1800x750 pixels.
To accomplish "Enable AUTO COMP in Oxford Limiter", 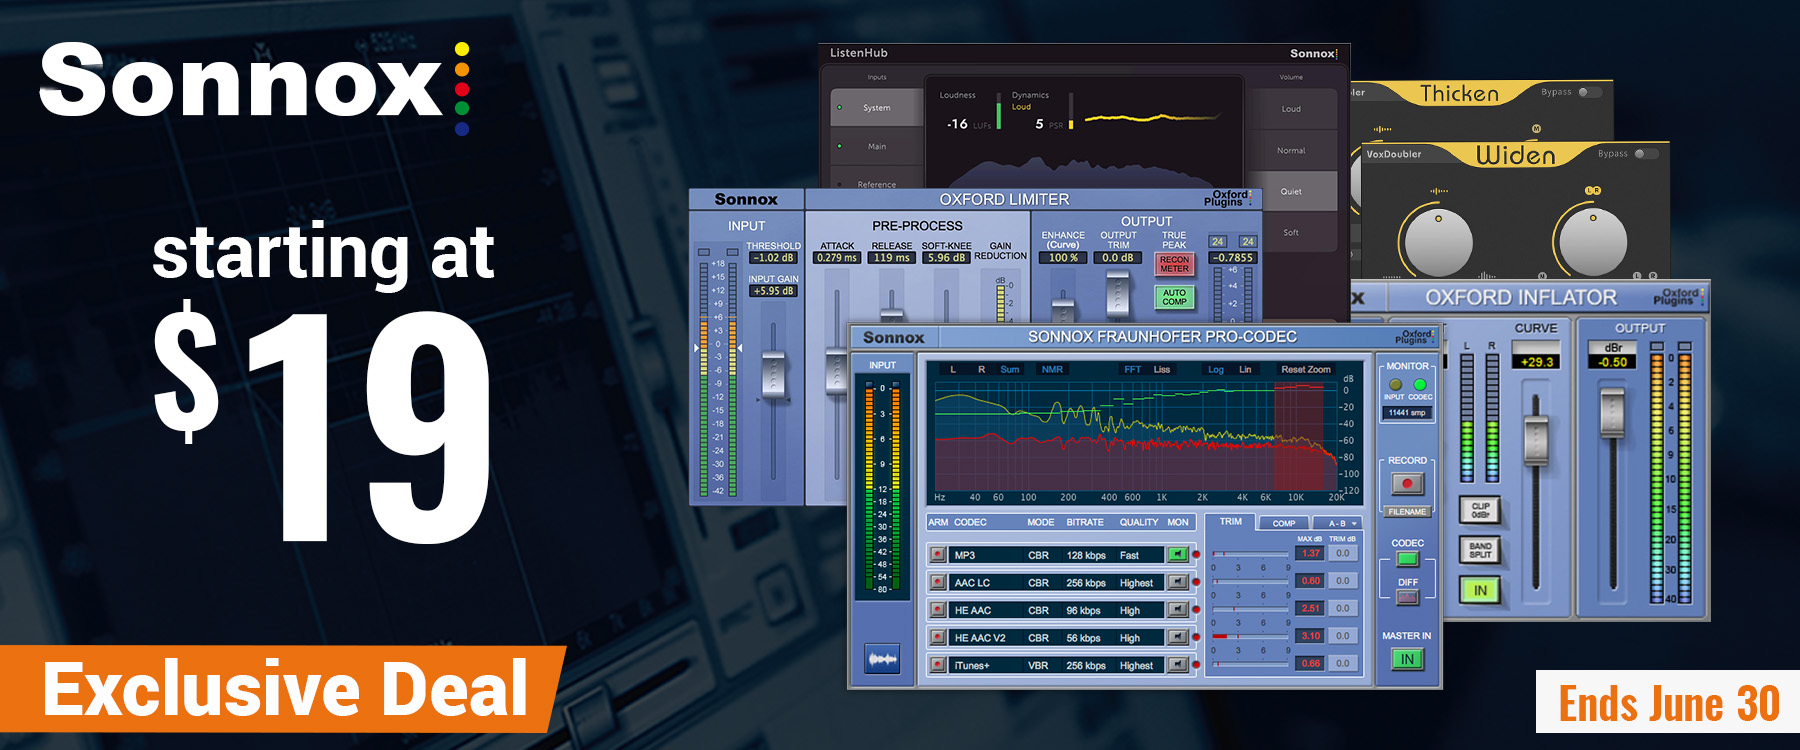I will click(x=1174, y=297).
